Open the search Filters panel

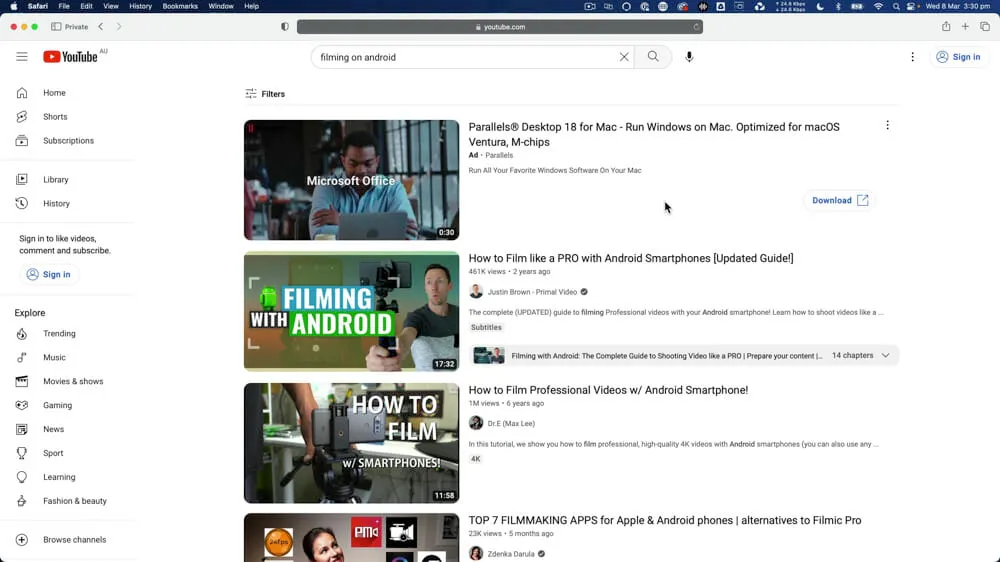pyautogui.click(x=265, y=94)
